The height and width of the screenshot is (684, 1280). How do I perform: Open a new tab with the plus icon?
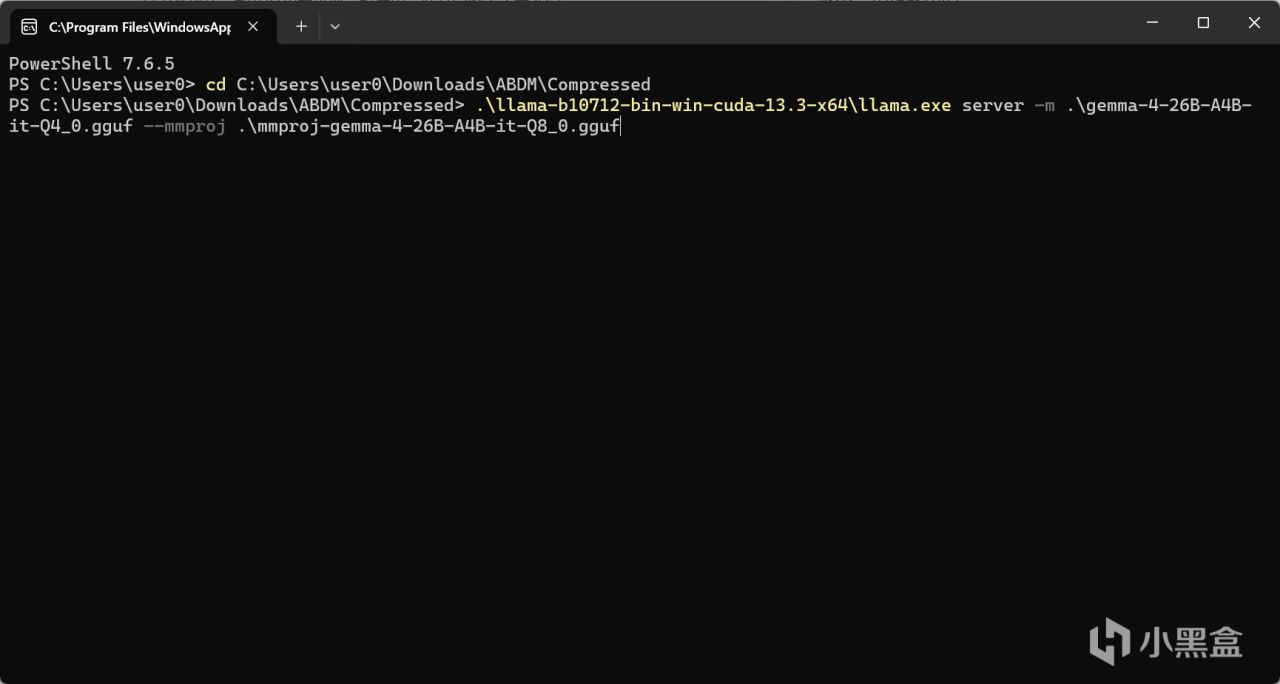click(x=301, y=26)
